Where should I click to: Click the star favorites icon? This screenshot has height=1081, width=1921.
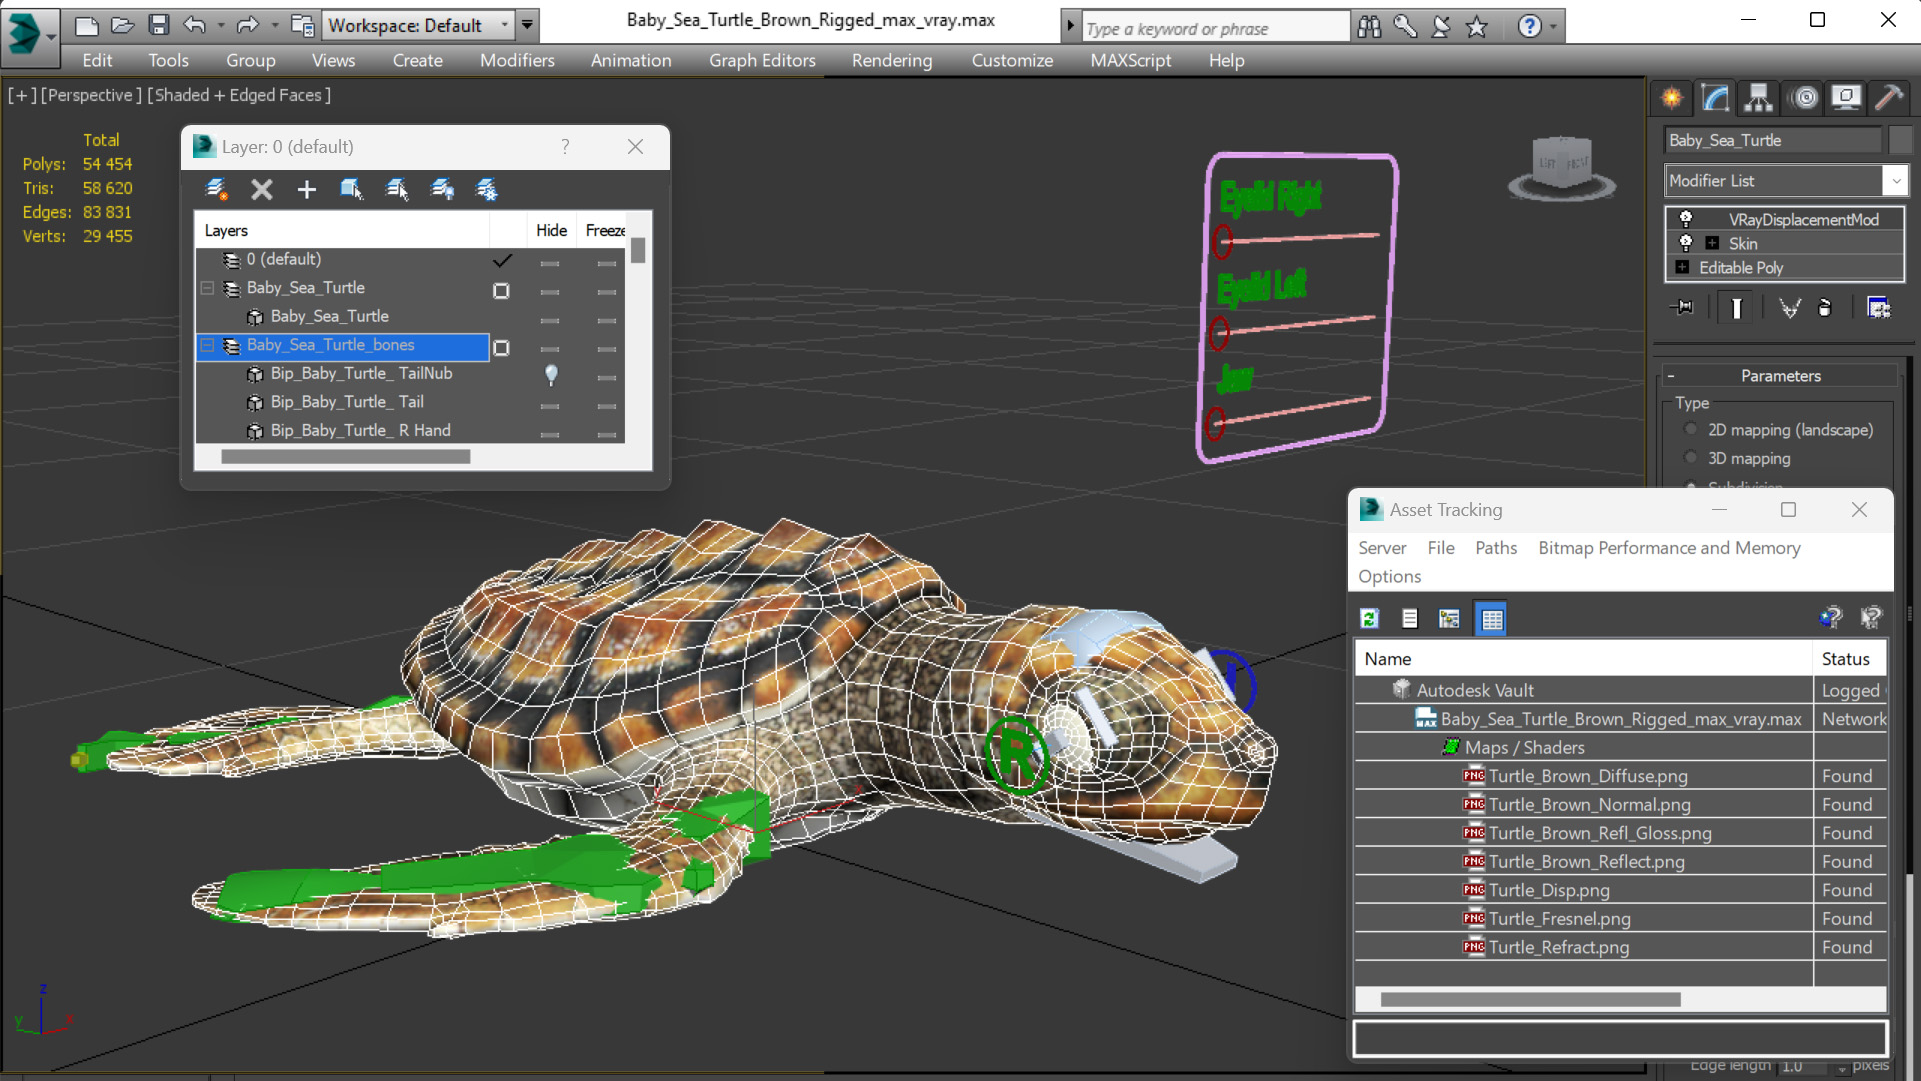click(x=1477, y=27)
